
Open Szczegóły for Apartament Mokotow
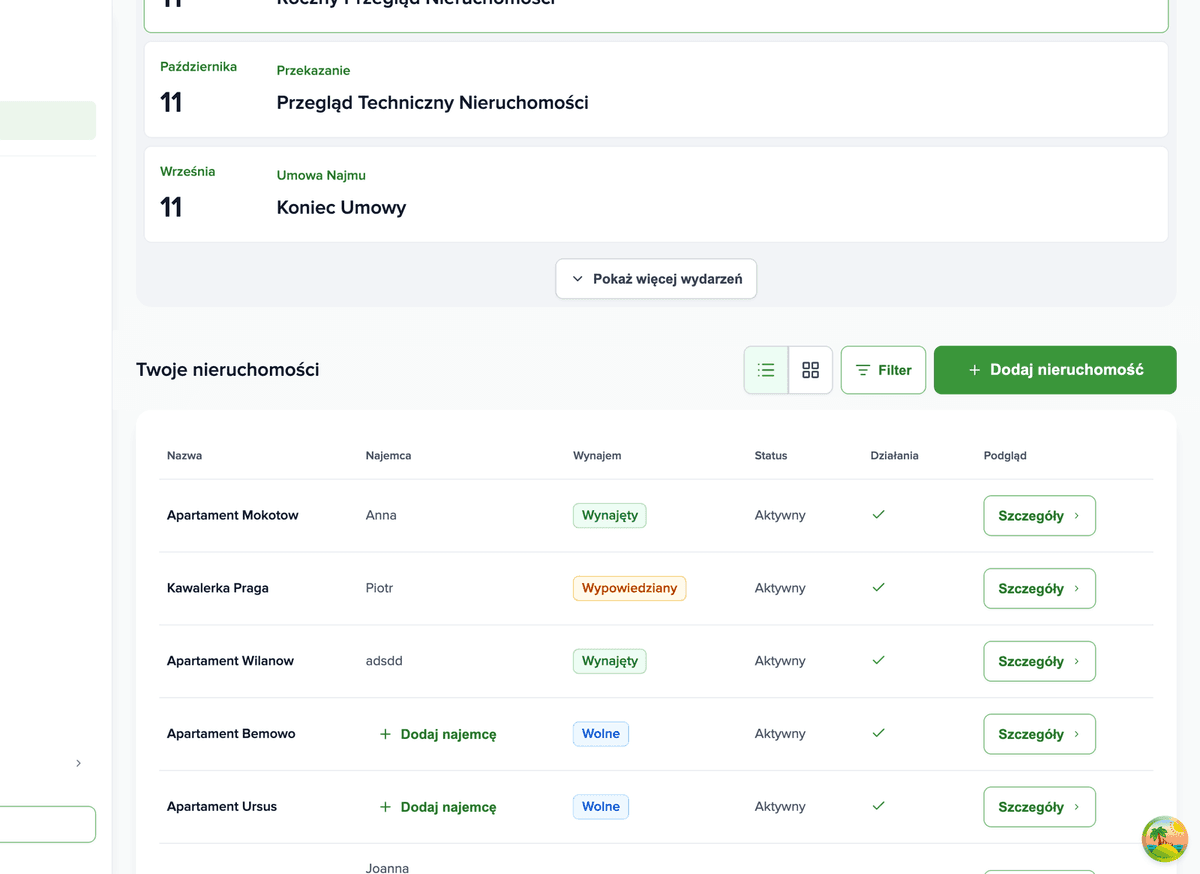coord(1039,516)
